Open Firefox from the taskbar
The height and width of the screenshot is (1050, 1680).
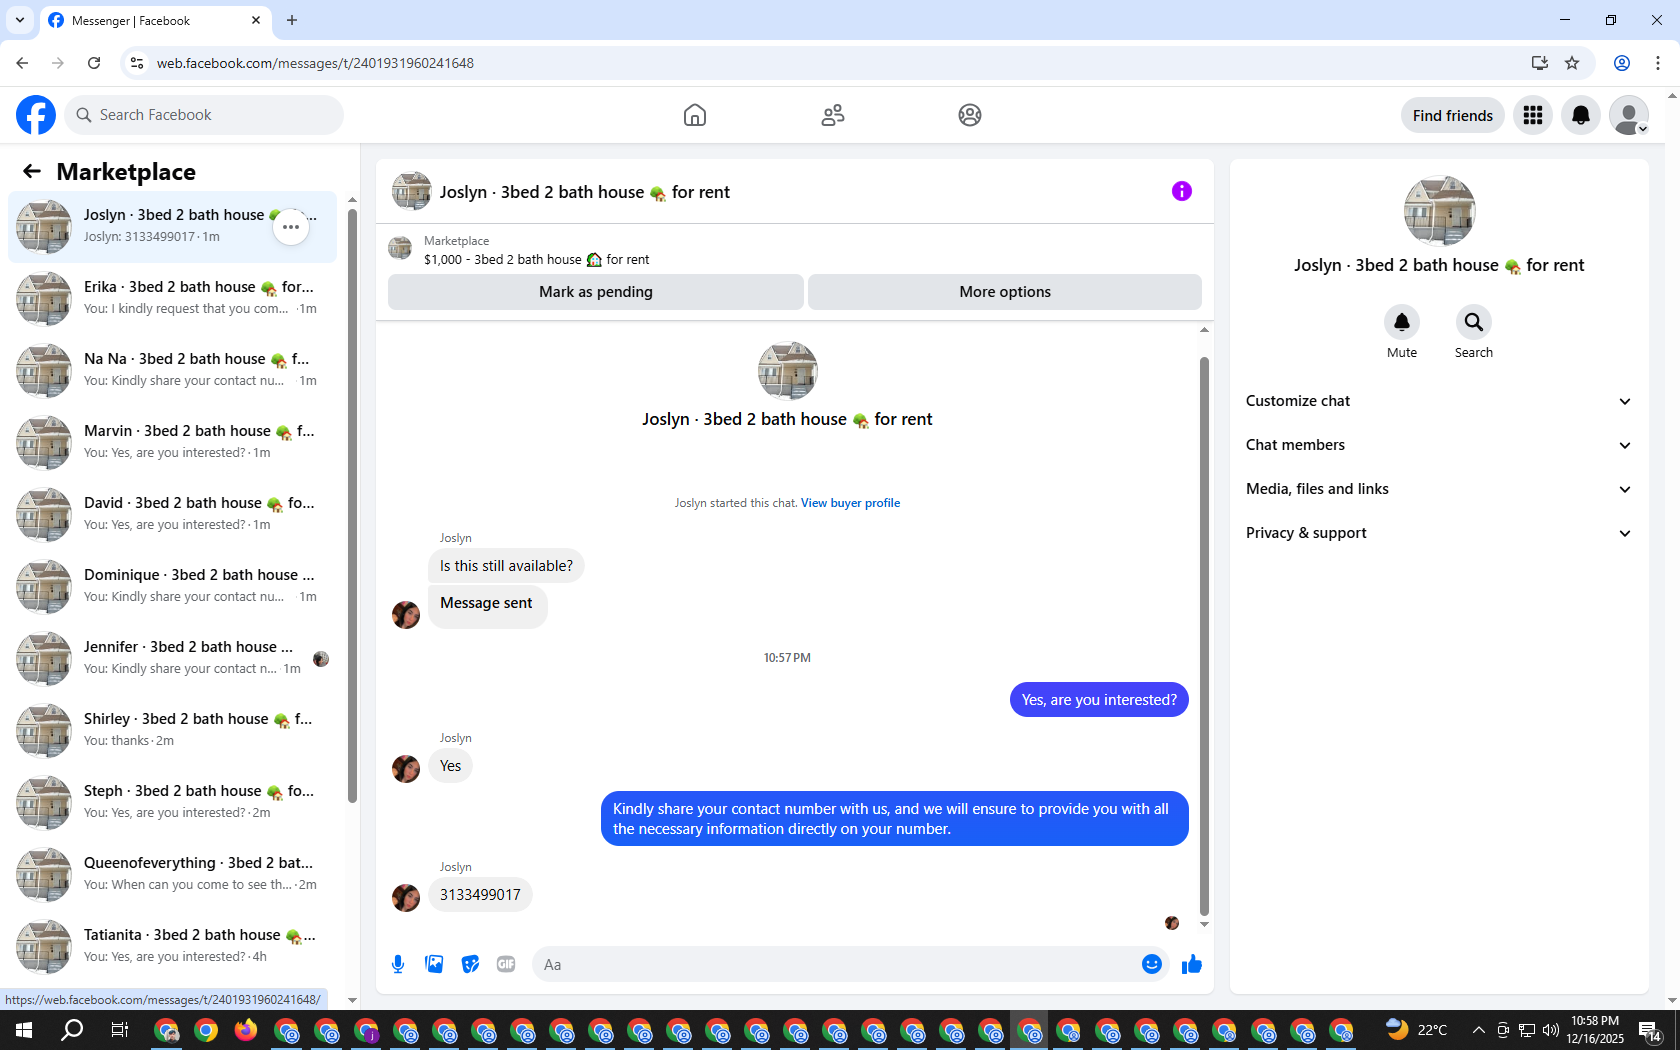245,1030
